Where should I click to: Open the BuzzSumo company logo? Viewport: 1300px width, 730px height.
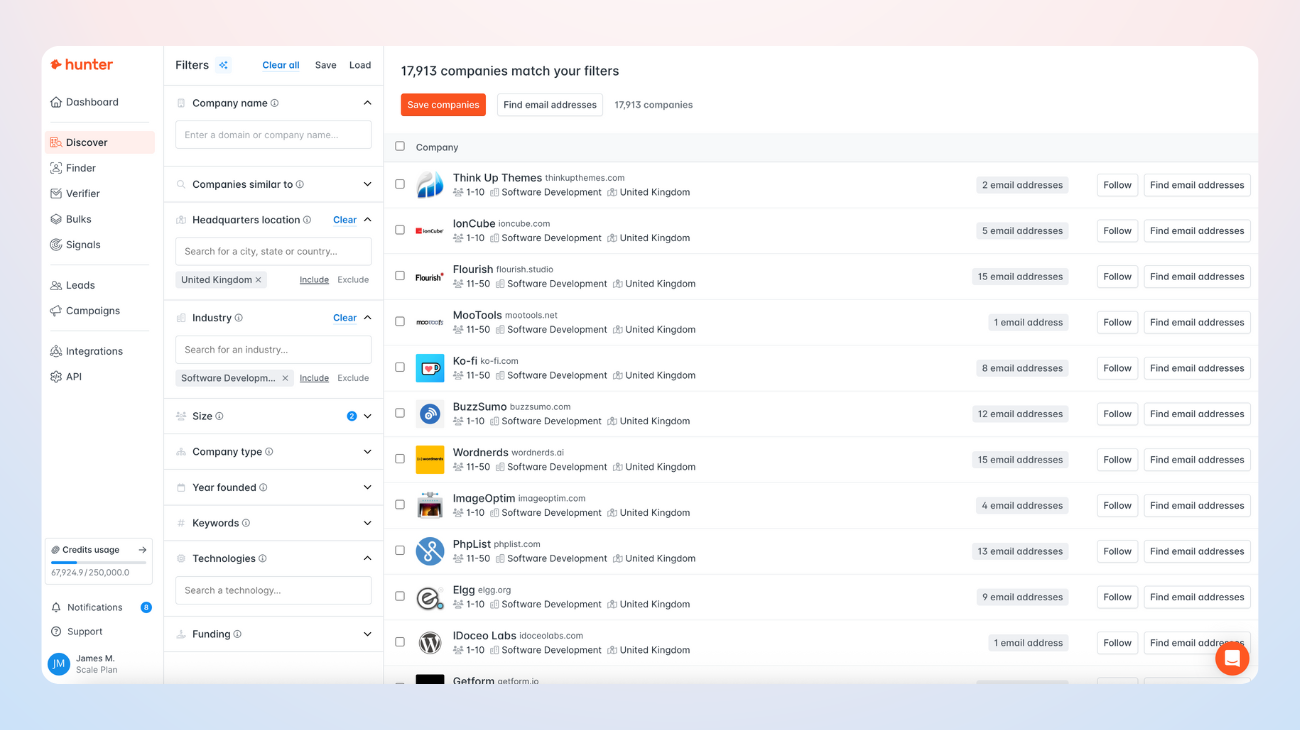tap(430, 414)
